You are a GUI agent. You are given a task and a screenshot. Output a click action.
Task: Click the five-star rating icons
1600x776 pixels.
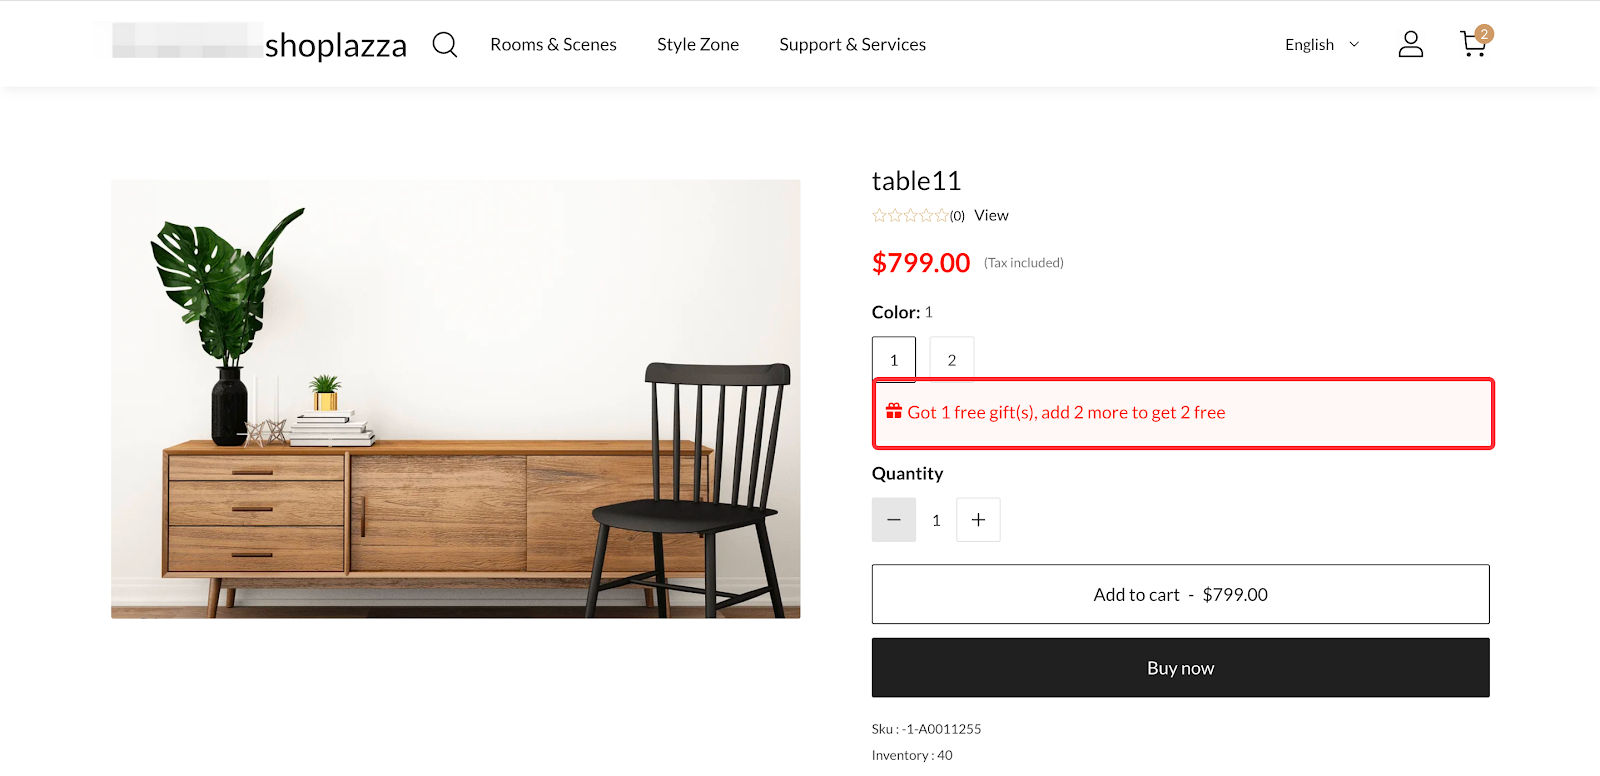click(910, 216)
